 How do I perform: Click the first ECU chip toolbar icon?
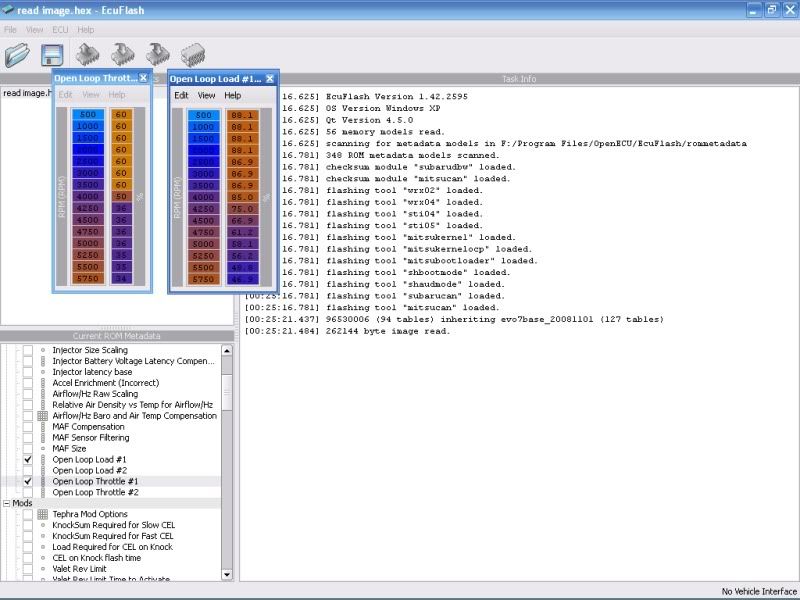[90, 55]
